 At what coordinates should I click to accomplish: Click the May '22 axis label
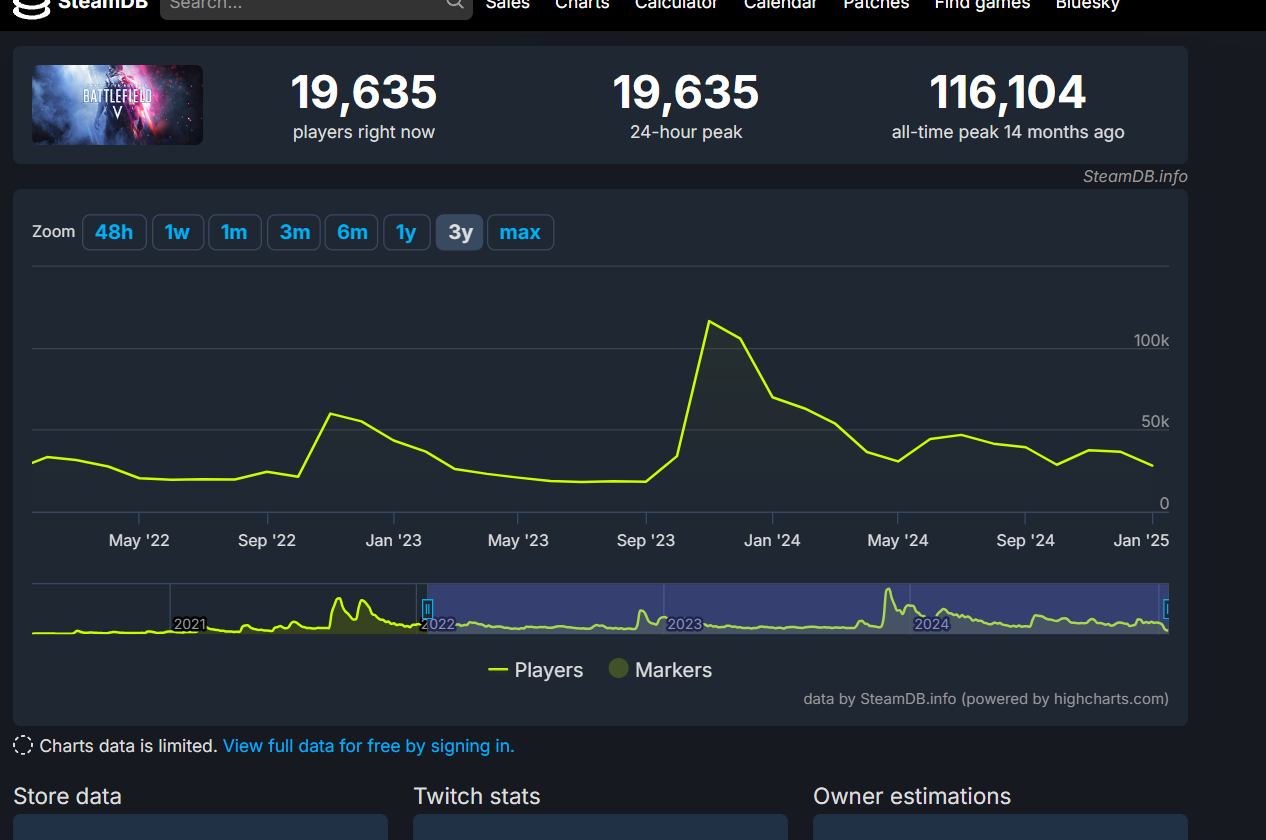139,541
